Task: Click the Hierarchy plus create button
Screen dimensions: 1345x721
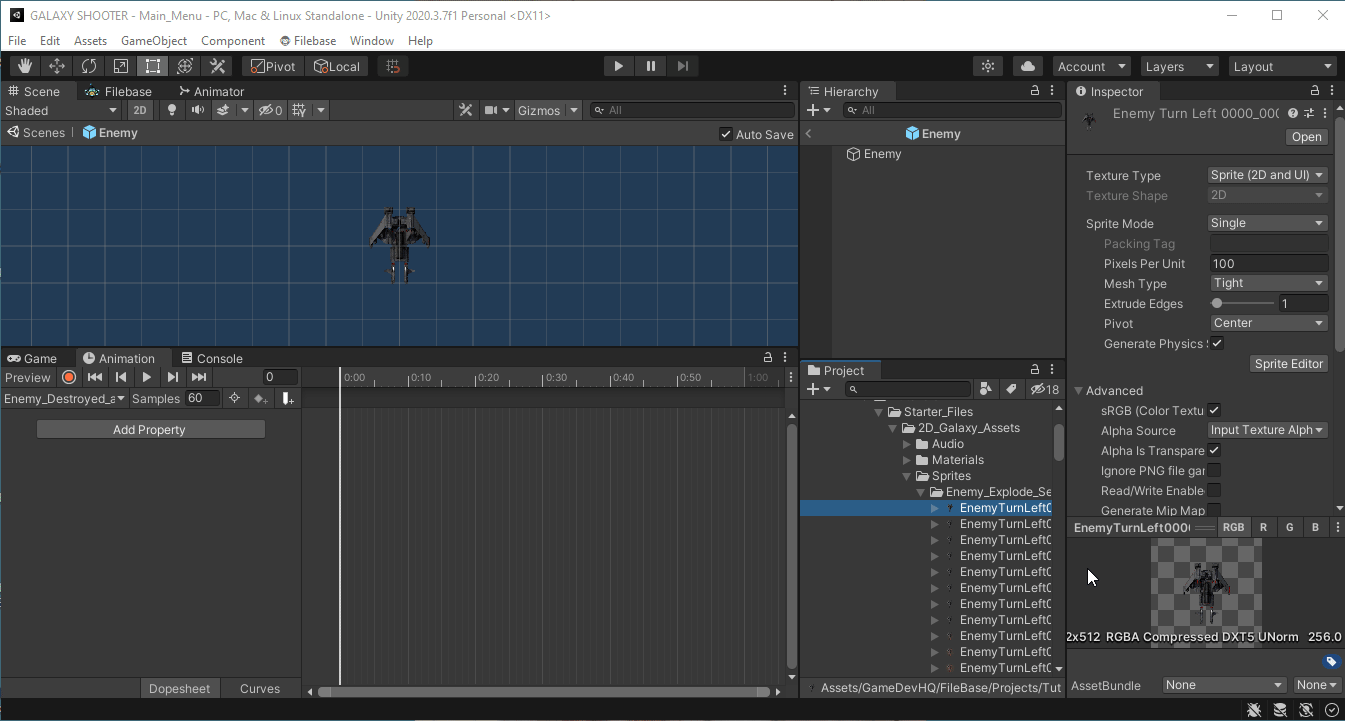Action: (x=819, y=110)
